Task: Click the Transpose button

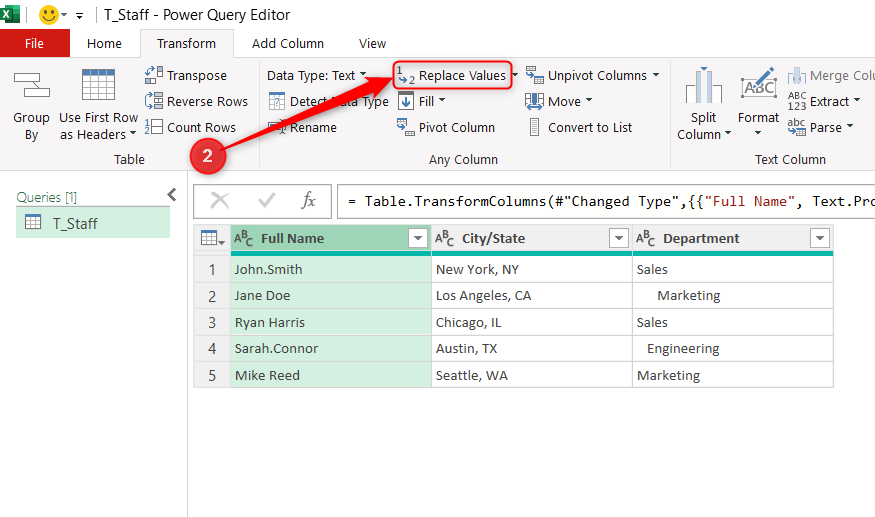Action: [x=186, y=75]
